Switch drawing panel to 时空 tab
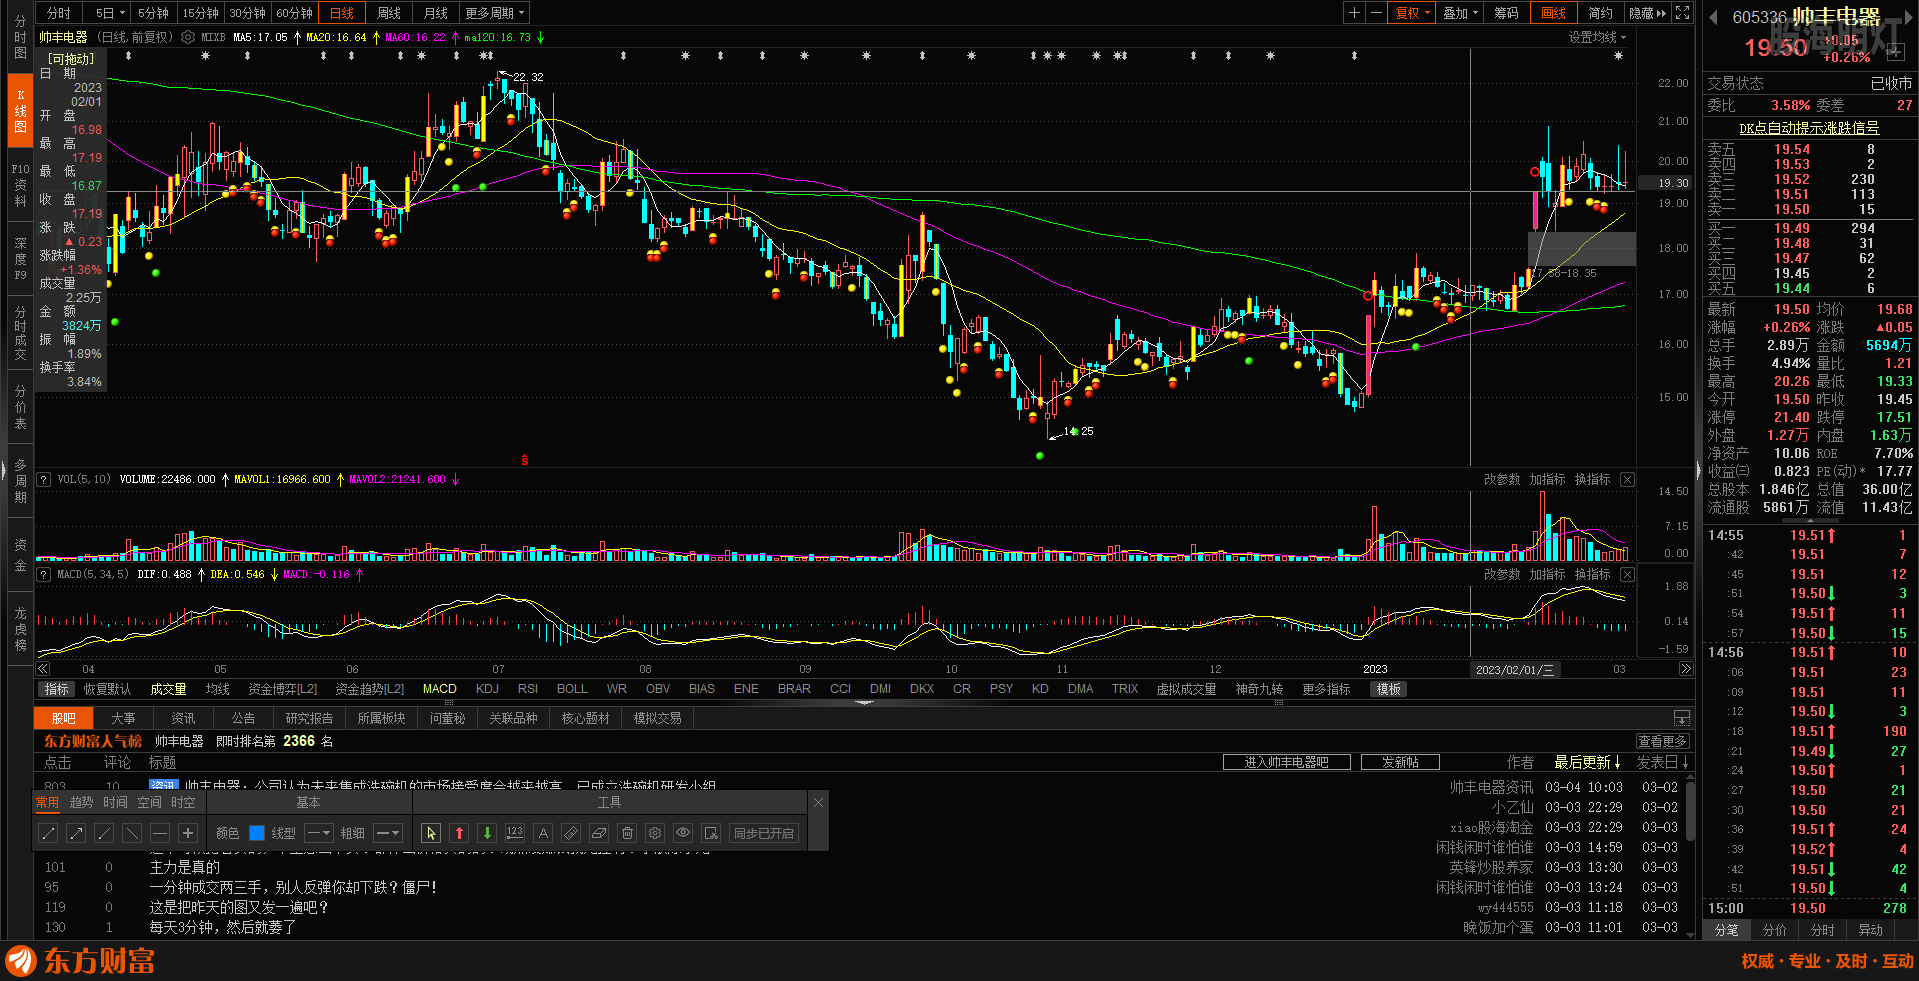 coord(183,802)
